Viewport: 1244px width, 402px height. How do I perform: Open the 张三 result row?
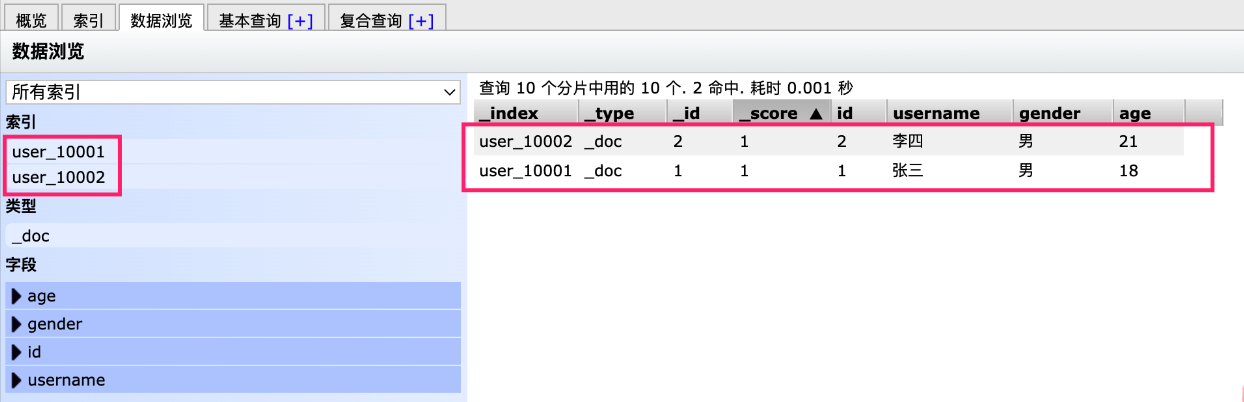coord(906,171)
